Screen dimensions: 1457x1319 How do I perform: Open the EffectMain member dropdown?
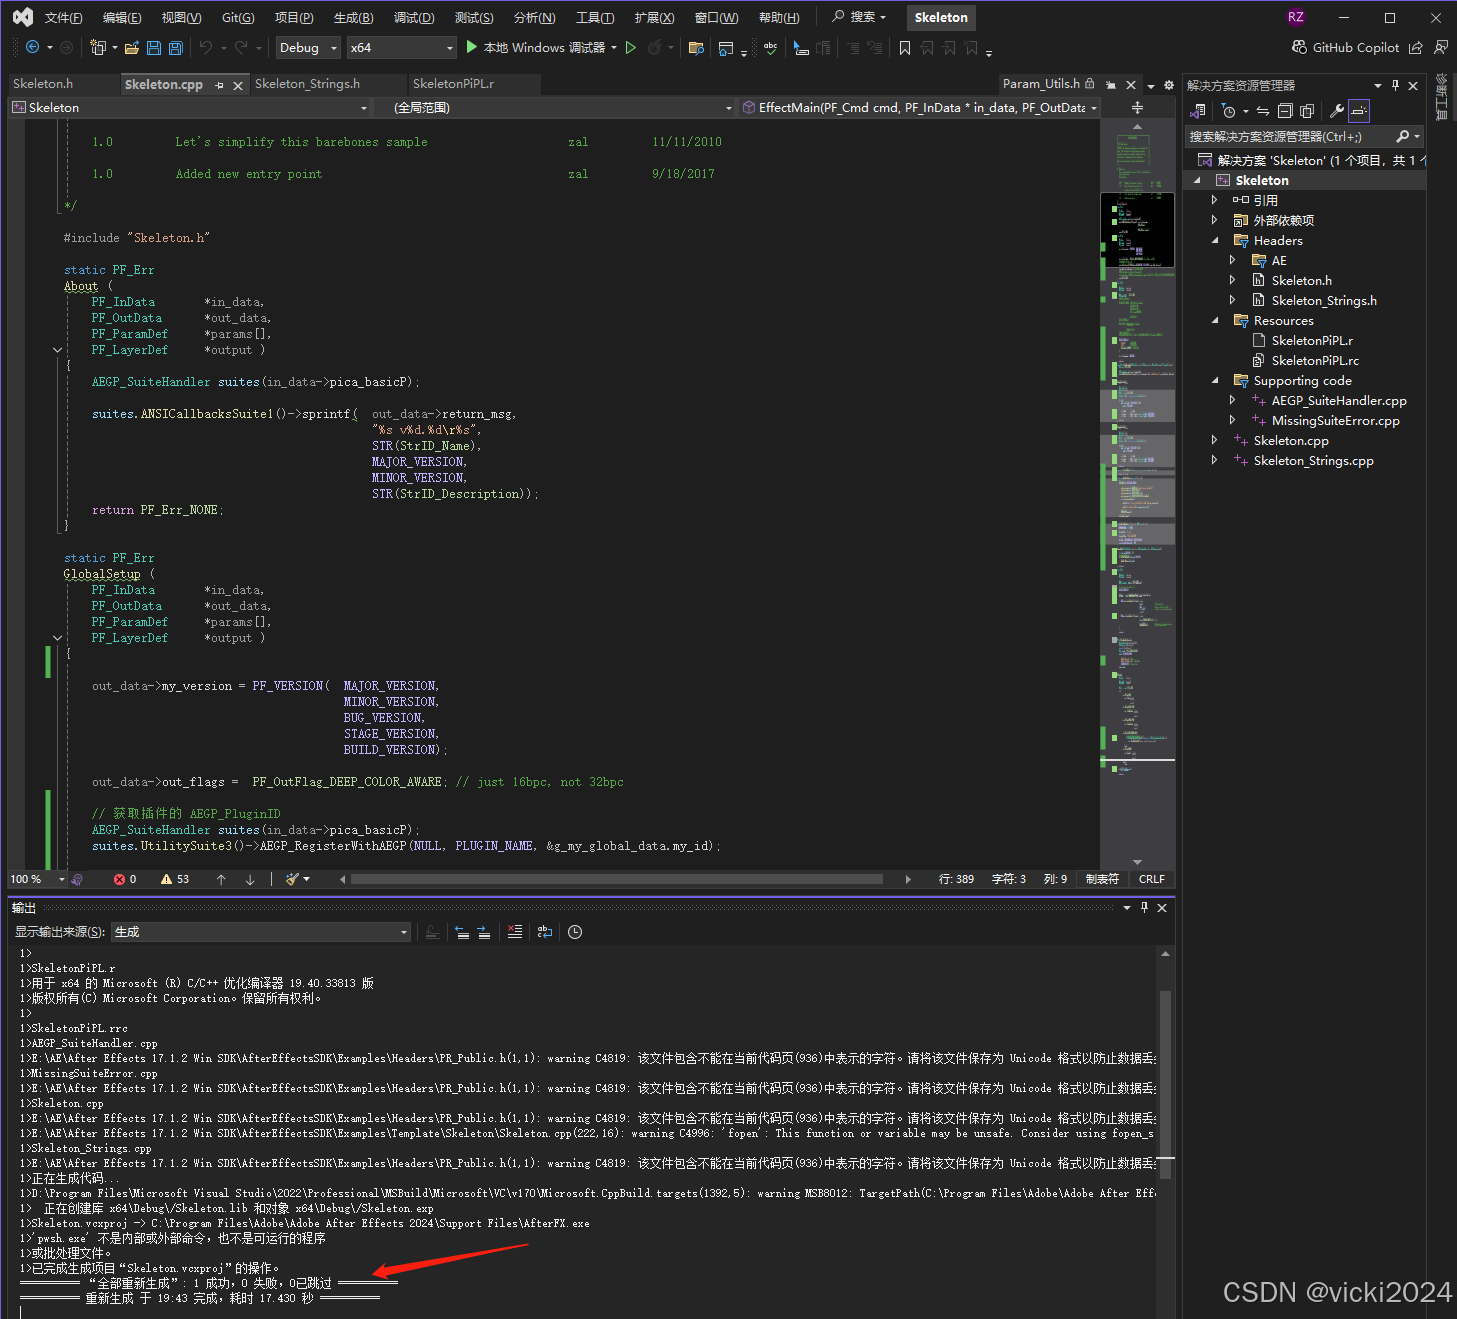(x=920, y=107)
